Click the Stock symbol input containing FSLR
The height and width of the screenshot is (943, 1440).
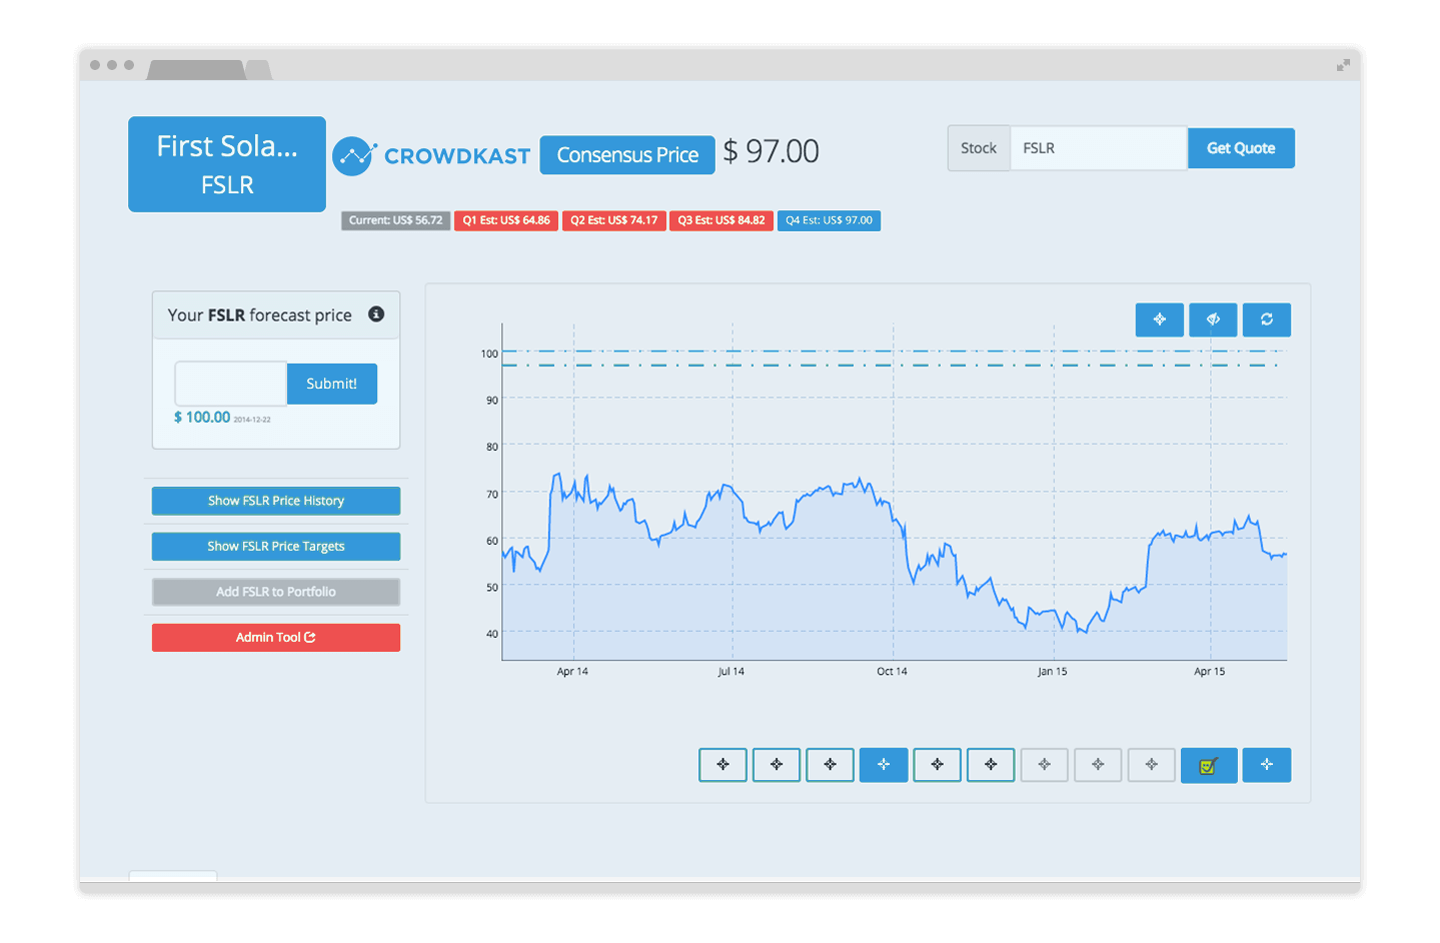point(1099,148)
